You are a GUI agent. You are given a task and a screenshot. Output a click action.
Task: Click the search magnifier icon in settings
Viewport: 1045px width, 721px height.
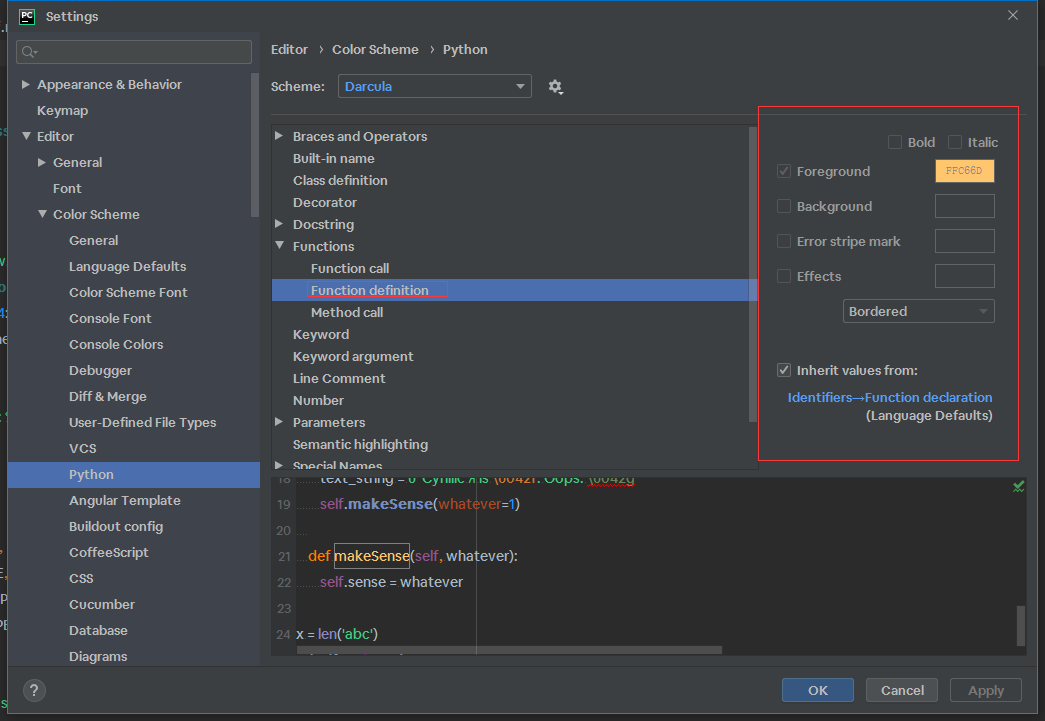click(29, 52)
